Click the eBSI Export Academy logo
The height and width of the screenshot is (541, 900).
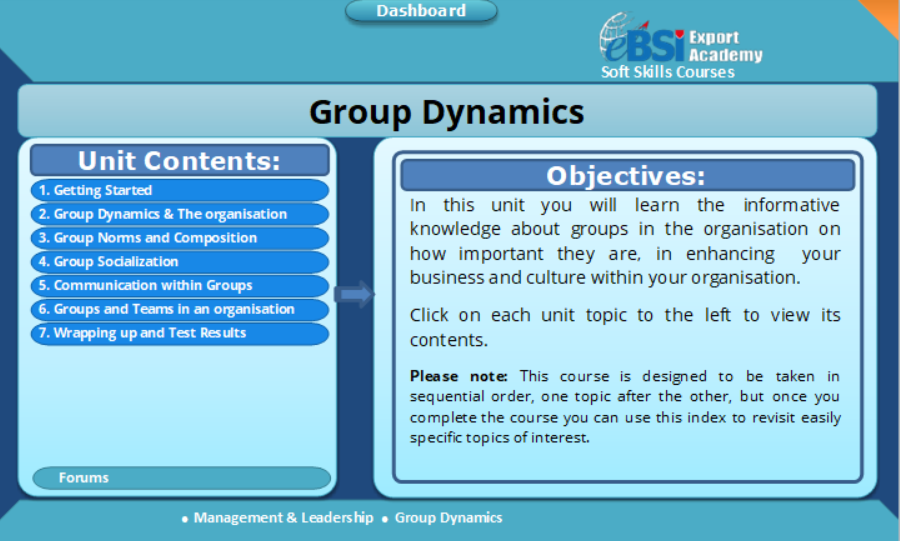point(681,38)
